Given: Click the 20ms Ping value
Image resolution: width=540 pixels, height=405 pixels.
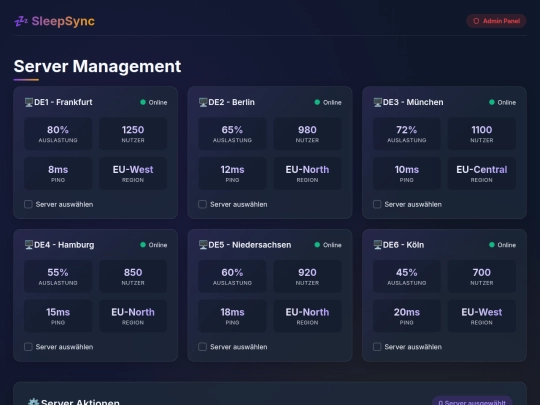Looking at the screenshot, I should (407, 312).
